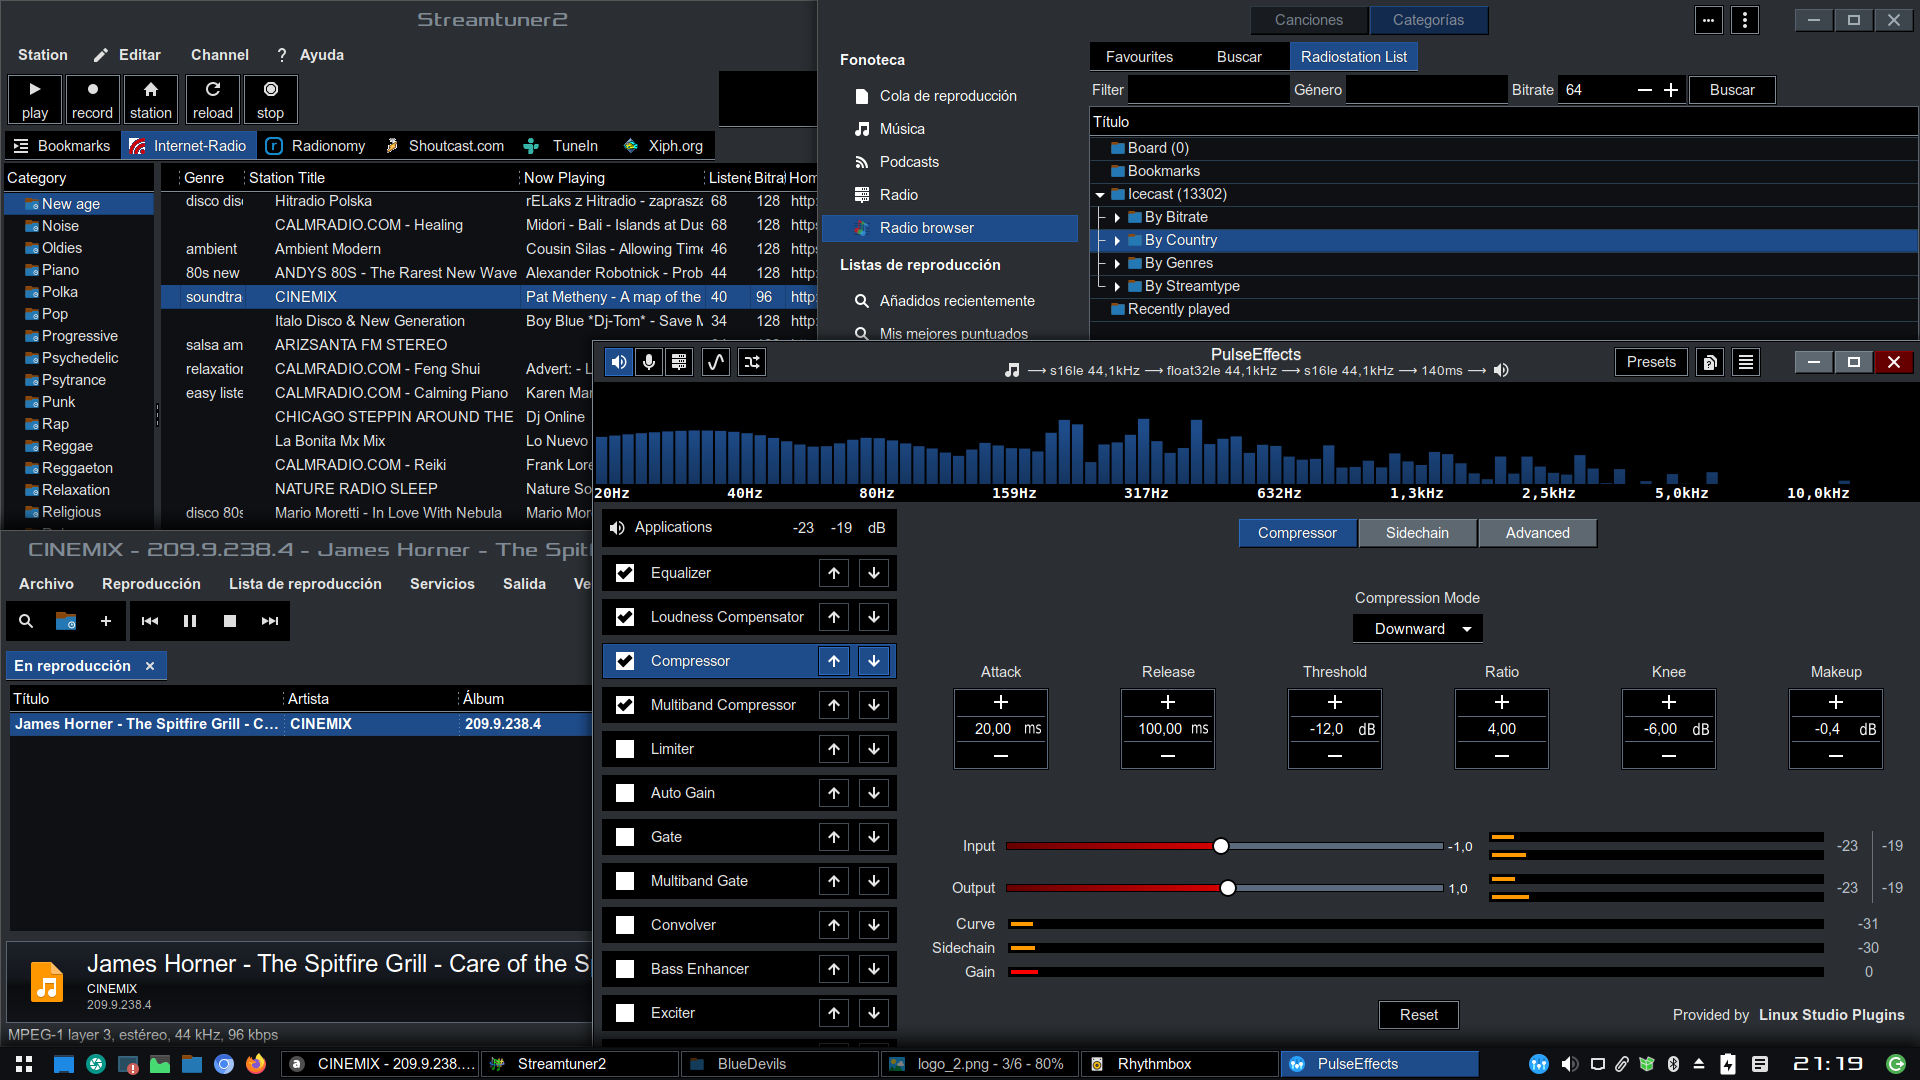Click the icon beside the PulseEffects Presets button
The image size is (1920, 1080).
(x=1710, y=362)
